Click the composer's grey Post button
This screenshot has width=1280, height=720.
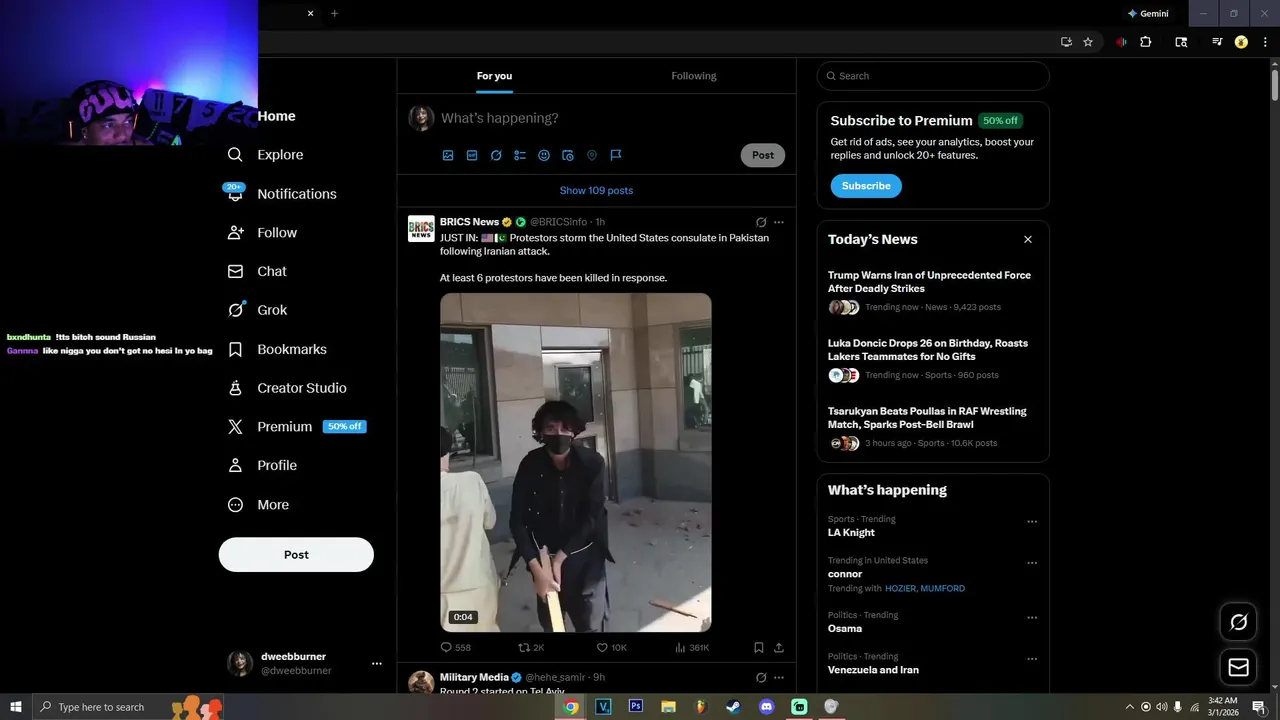pos(763,155)
